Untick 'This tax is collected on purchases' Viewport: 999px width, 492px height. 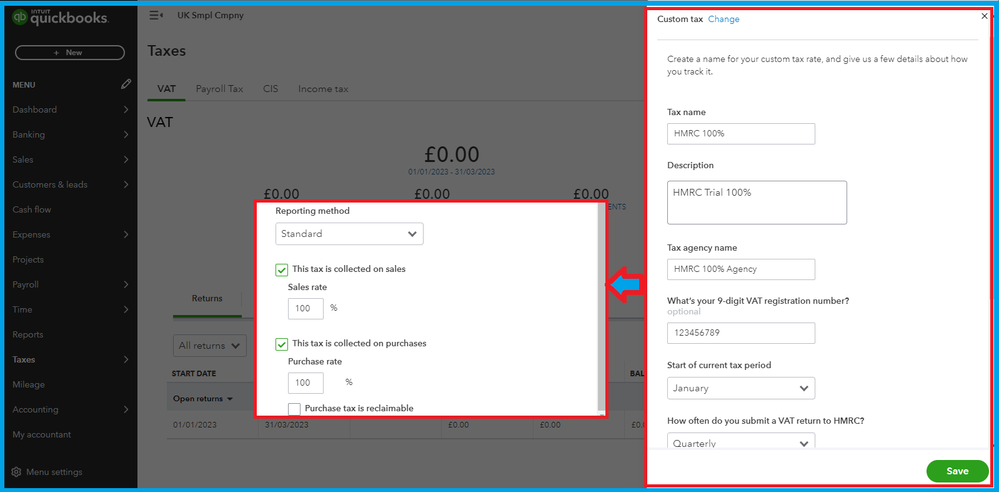(282, 344)
